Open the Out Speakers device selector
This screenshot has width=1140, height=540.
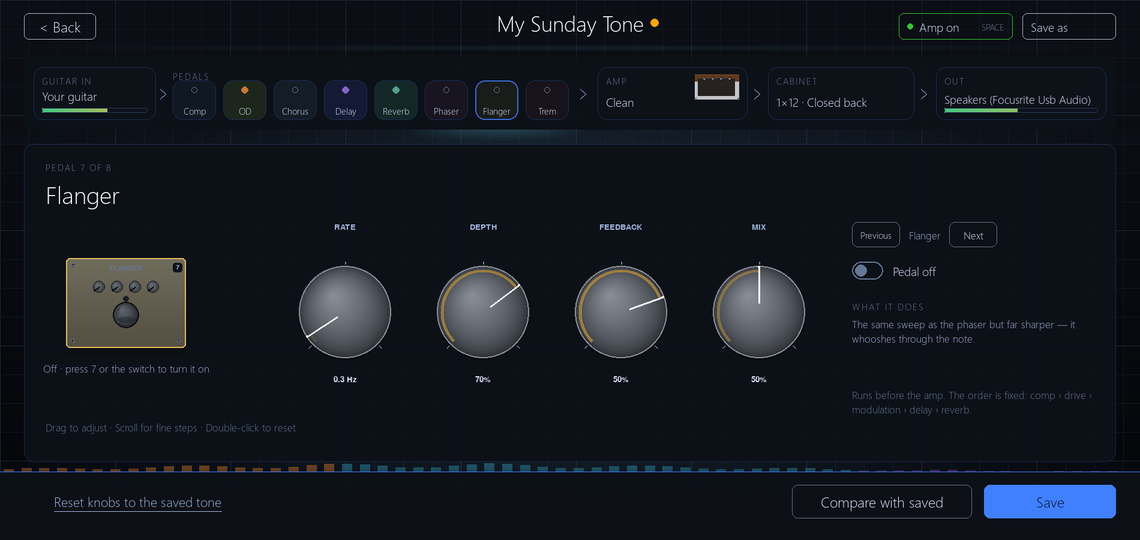tap(1021, 94)
